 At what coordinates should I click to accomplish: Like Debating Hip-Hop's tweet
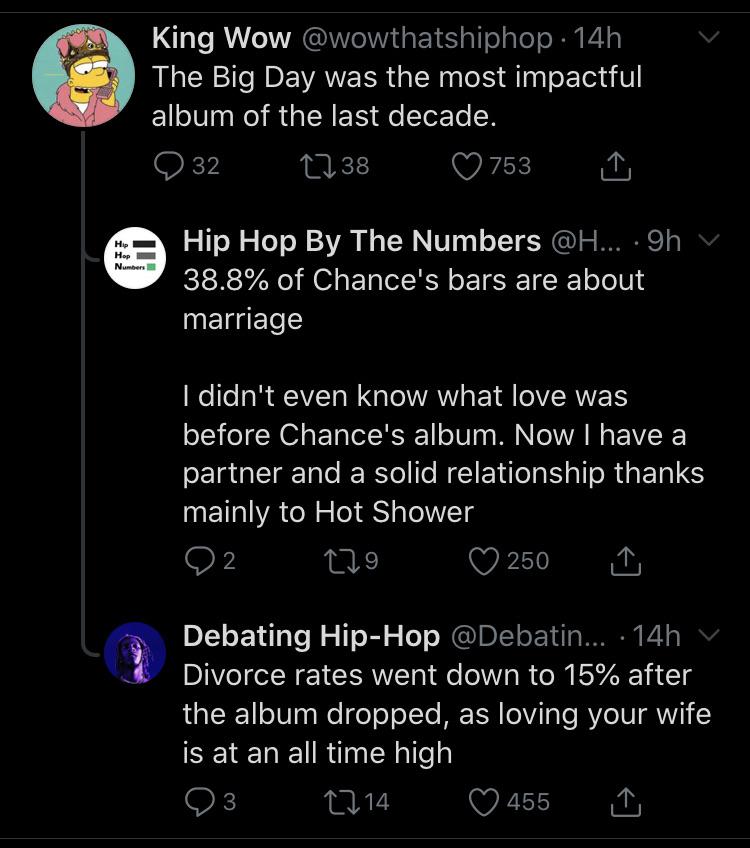pyautogui.click(x=486, y=801)
